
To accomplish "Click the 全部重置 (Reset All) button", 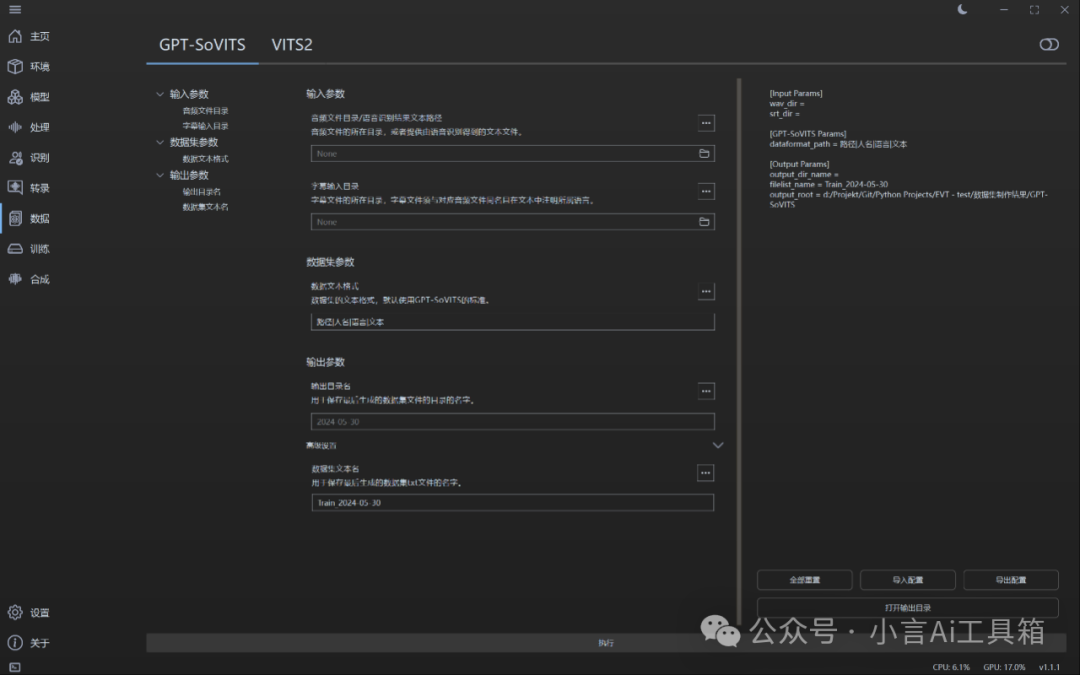I will [804, 580].
